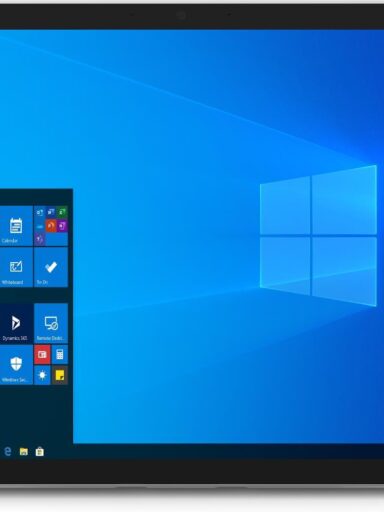Open the Calendar tile

click(x=16, y=226)
